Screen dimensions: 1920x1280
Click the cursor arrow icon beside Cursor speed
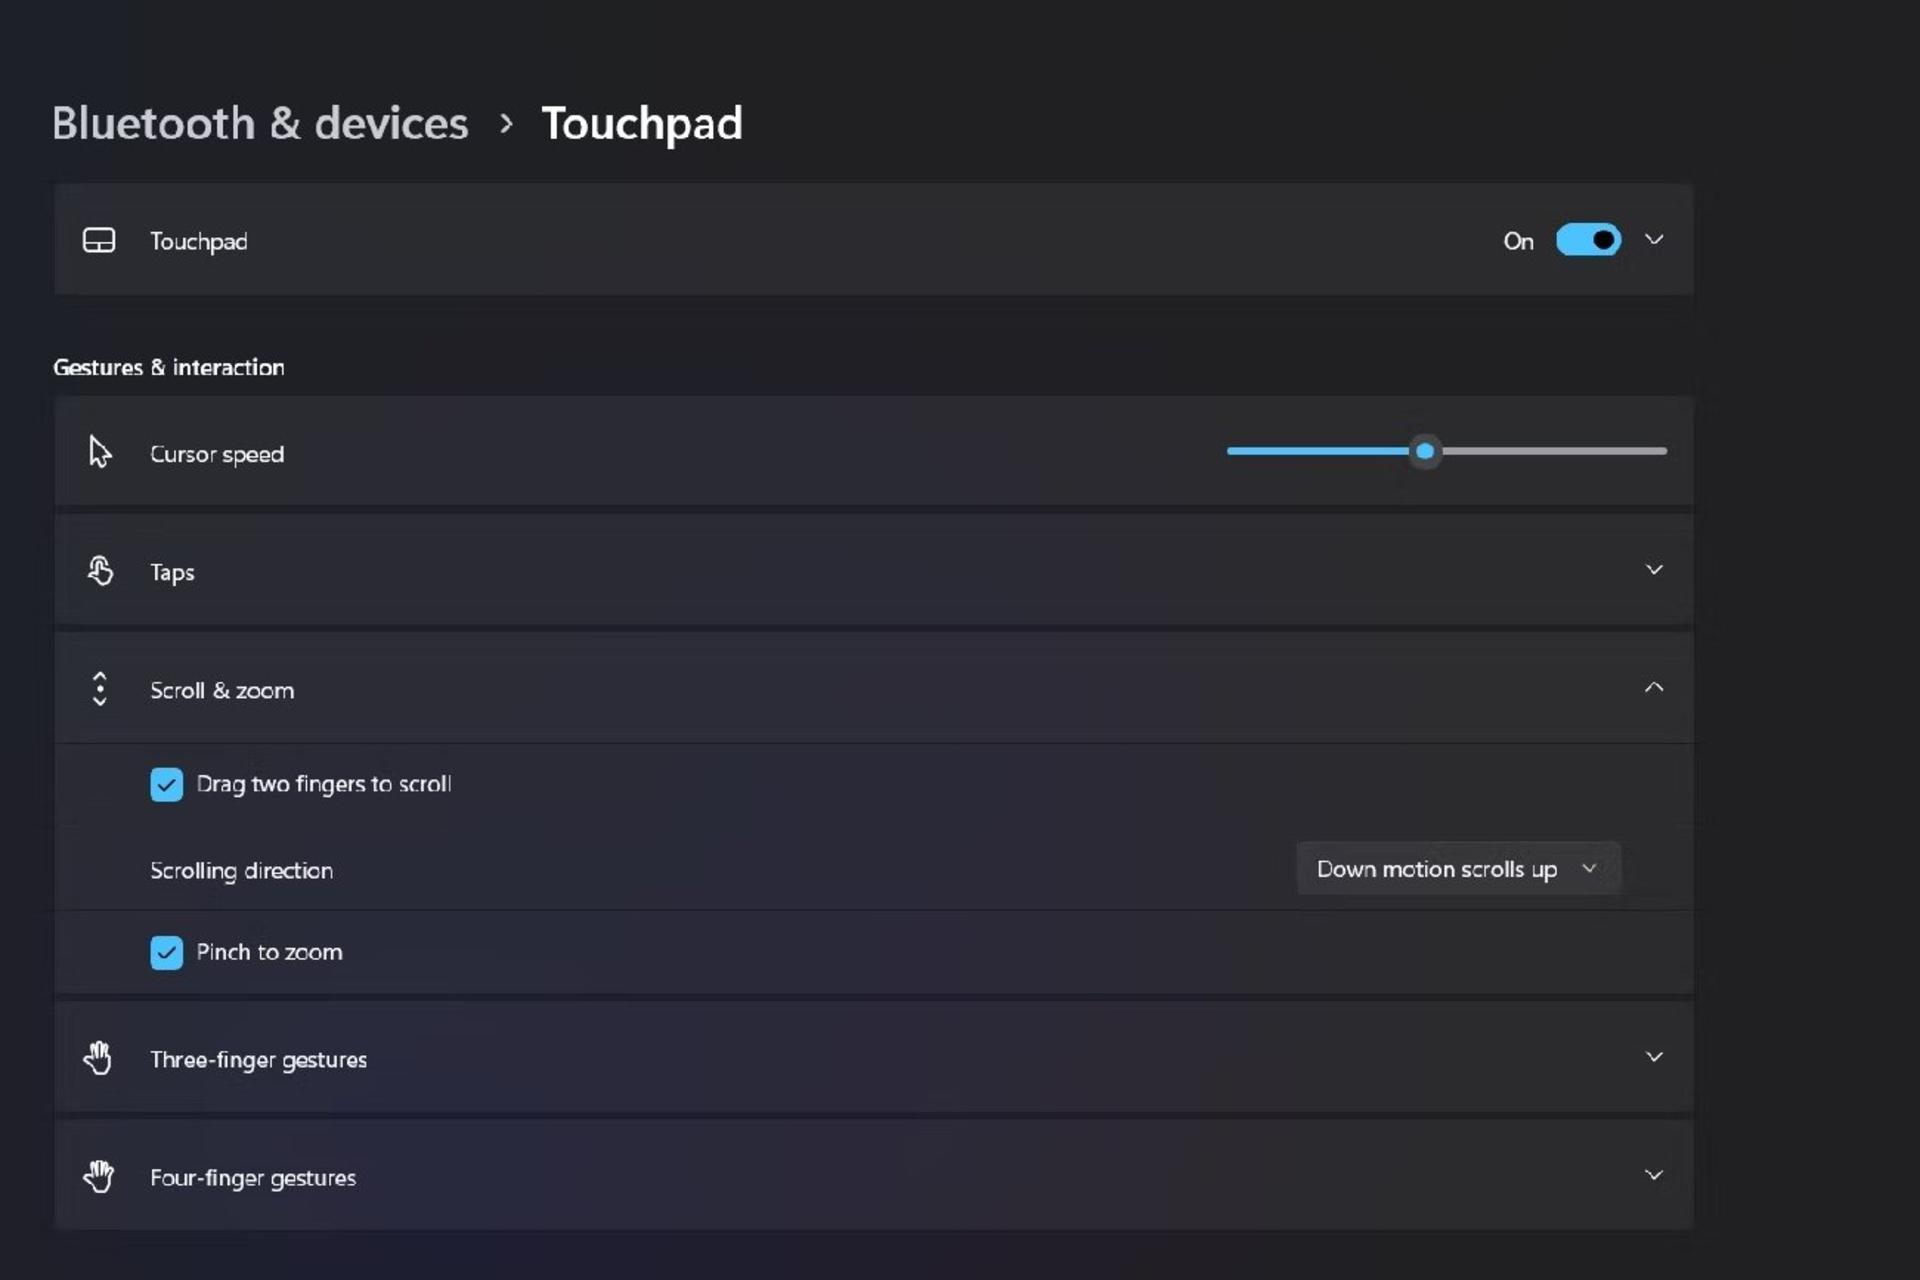(x=99, y=452)
